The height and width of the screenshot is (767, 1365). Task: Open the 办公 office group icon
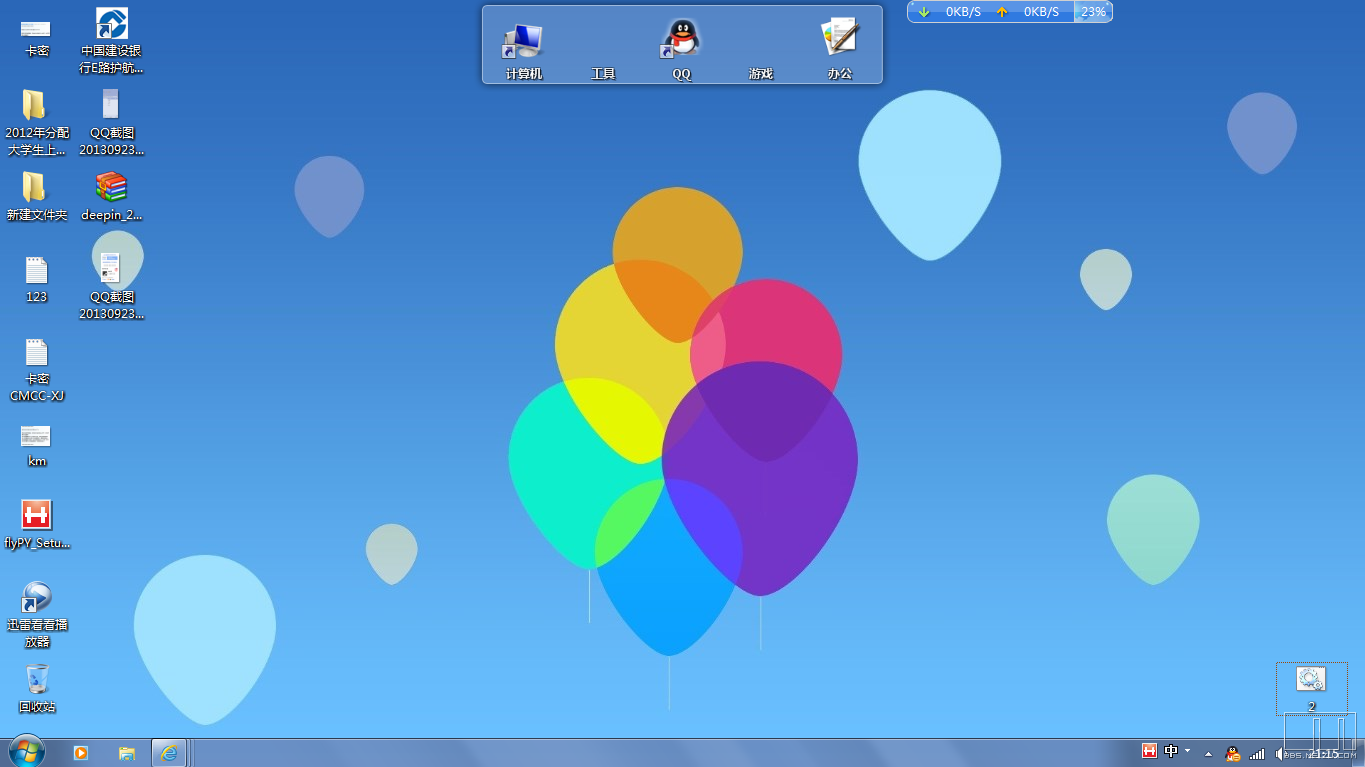coord(839,48)
